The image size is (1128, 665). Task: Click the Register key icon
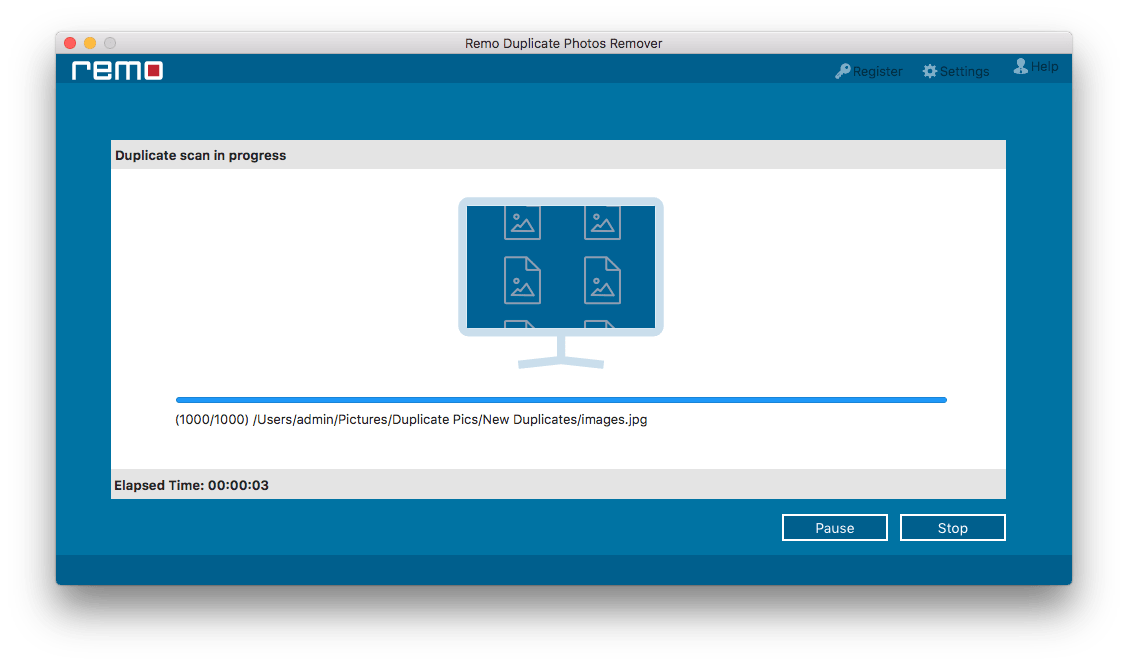pos(842,71)
